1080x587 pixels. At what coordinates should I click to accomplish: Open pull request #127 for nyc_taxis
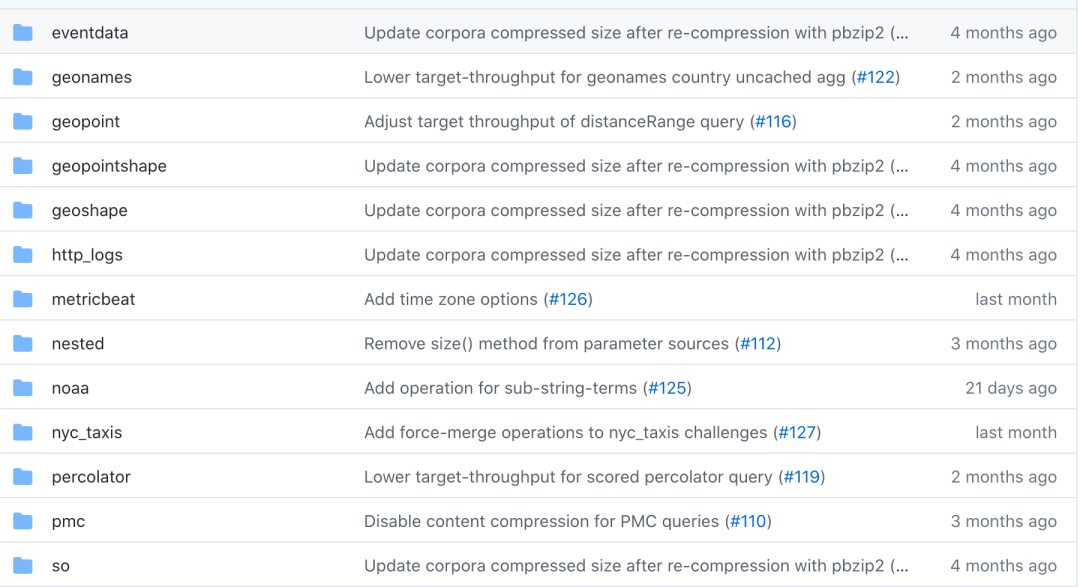coord(797,433)
